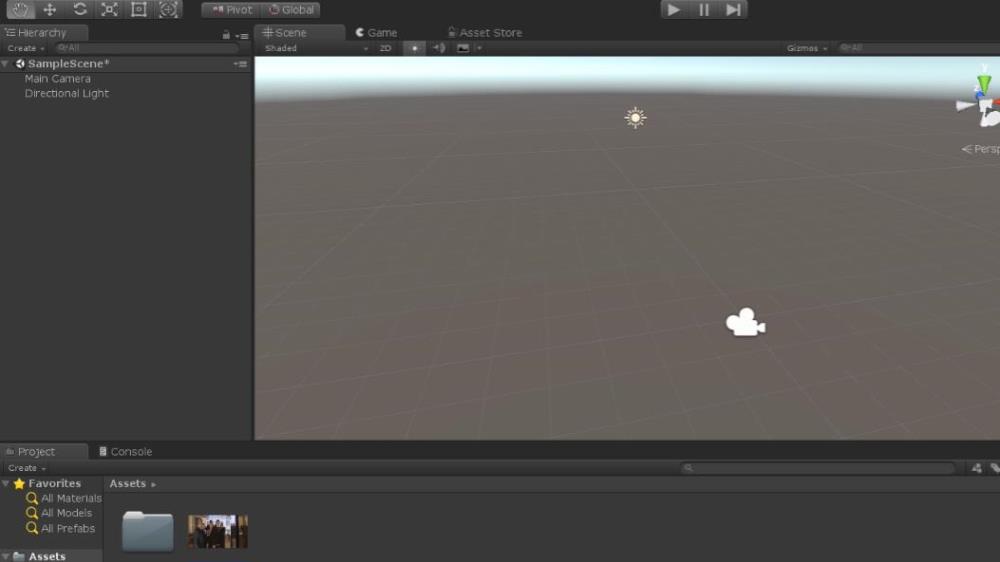Select the Scale tool
The width and height of the screenshot is (1000, 562).
pos(109,10)
